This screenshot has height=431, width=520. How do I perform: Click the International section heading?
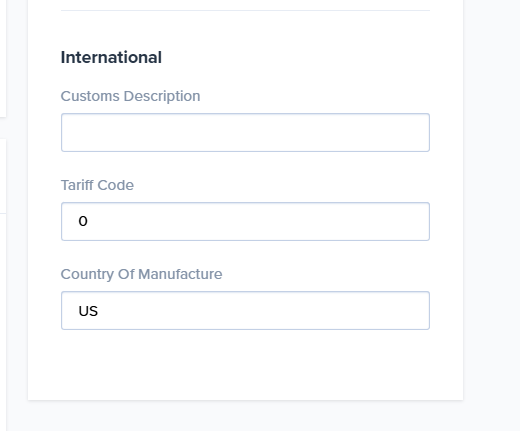point(111,57)
